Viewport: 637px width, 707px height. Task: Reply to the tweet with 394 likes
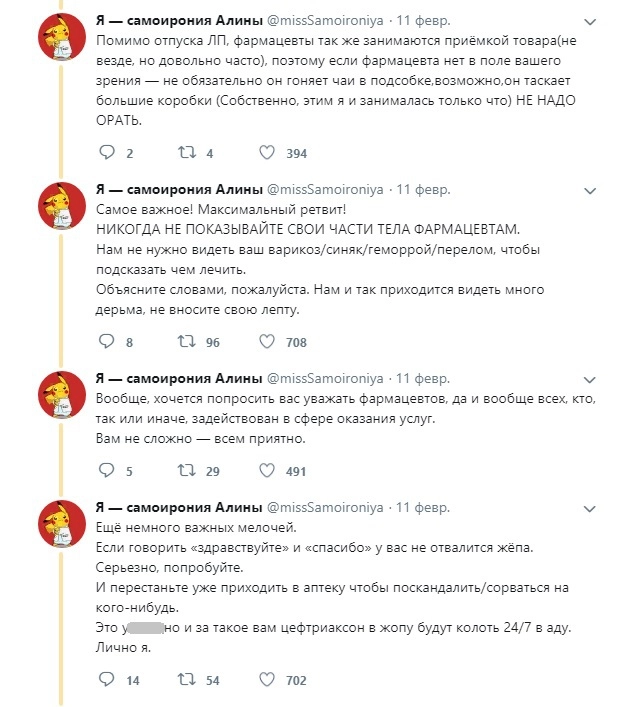(x=109, y=153)
